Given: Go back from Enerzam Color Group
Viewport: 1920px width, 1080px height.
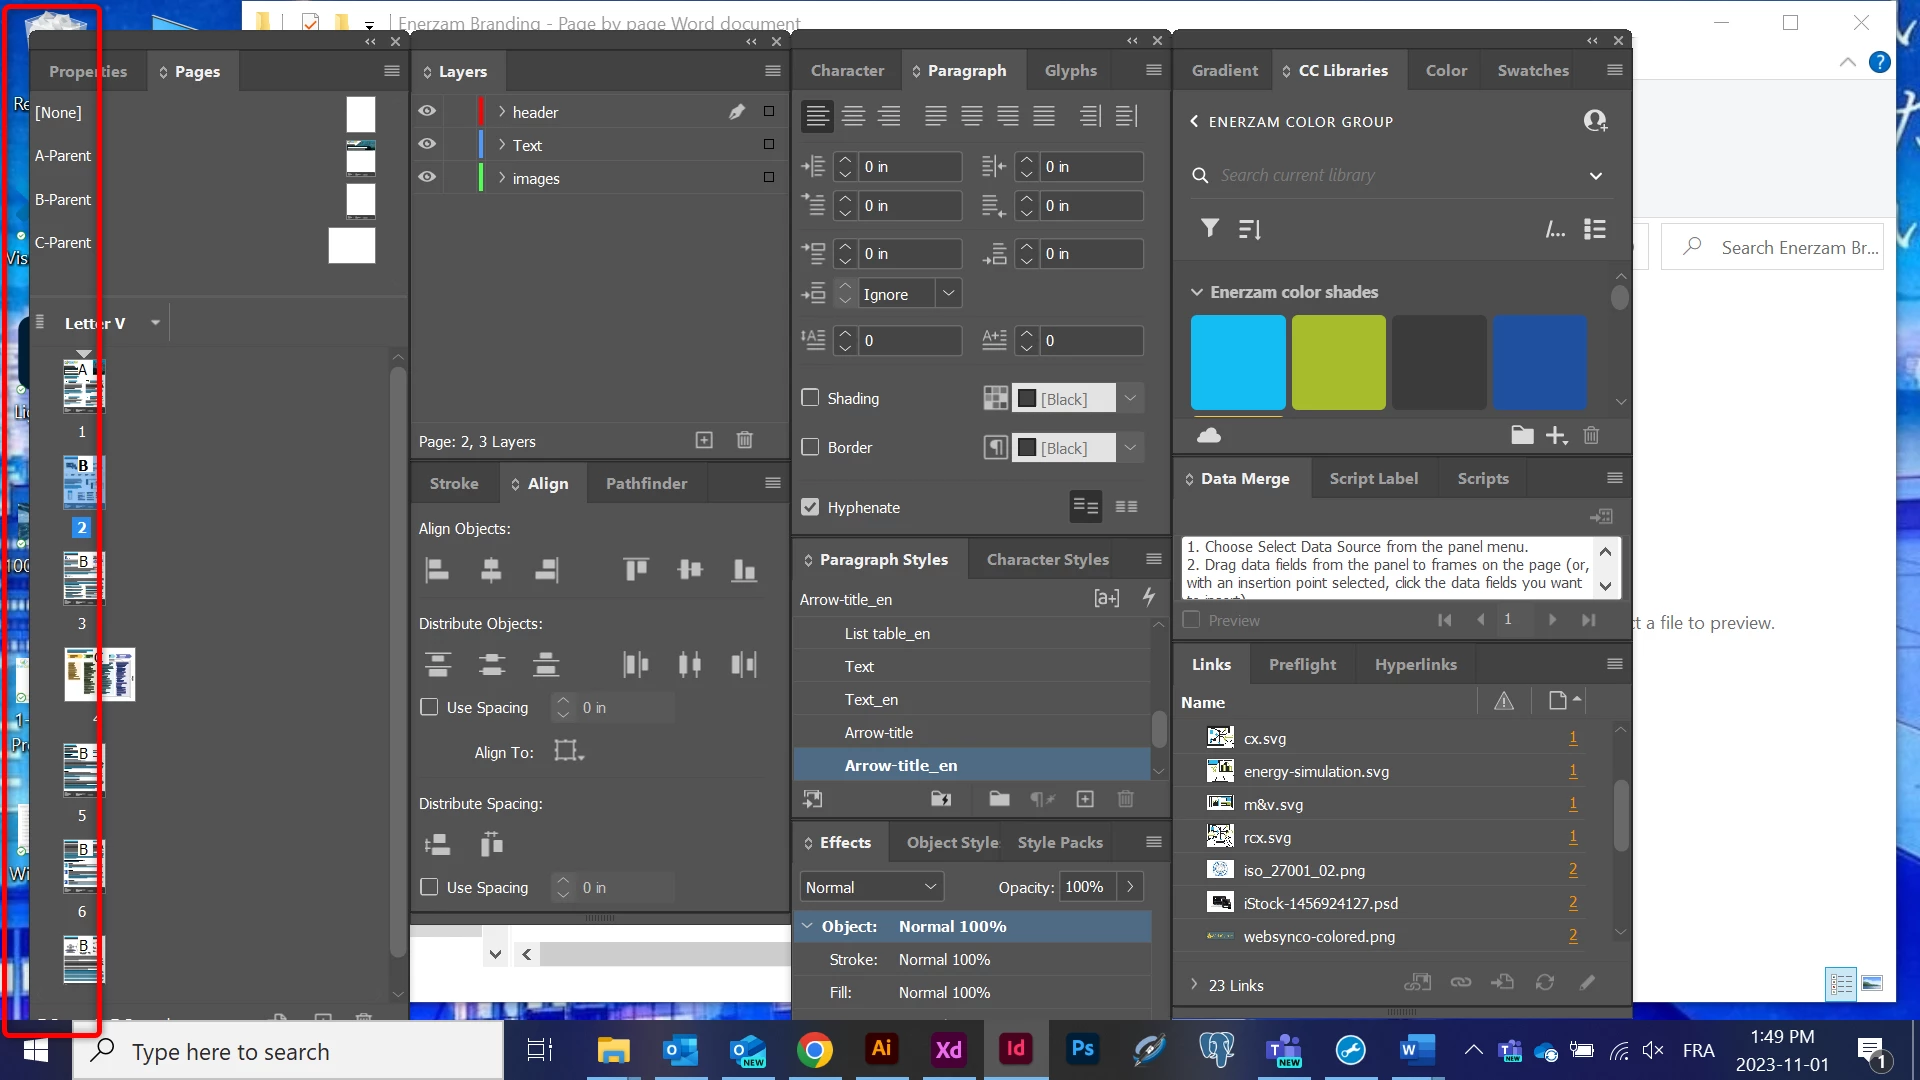Looking at the screenshot, I should tap(1194, 121).
